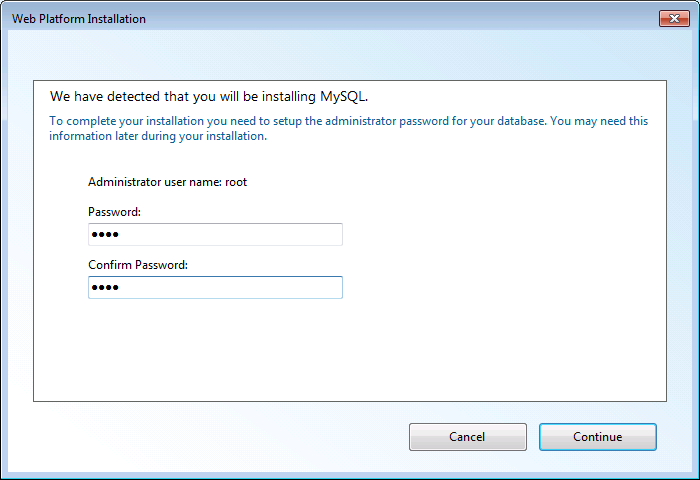Select the 'We have detected' heading text
The width and height of the screenshot is (700, 480).
click(208, 96)
